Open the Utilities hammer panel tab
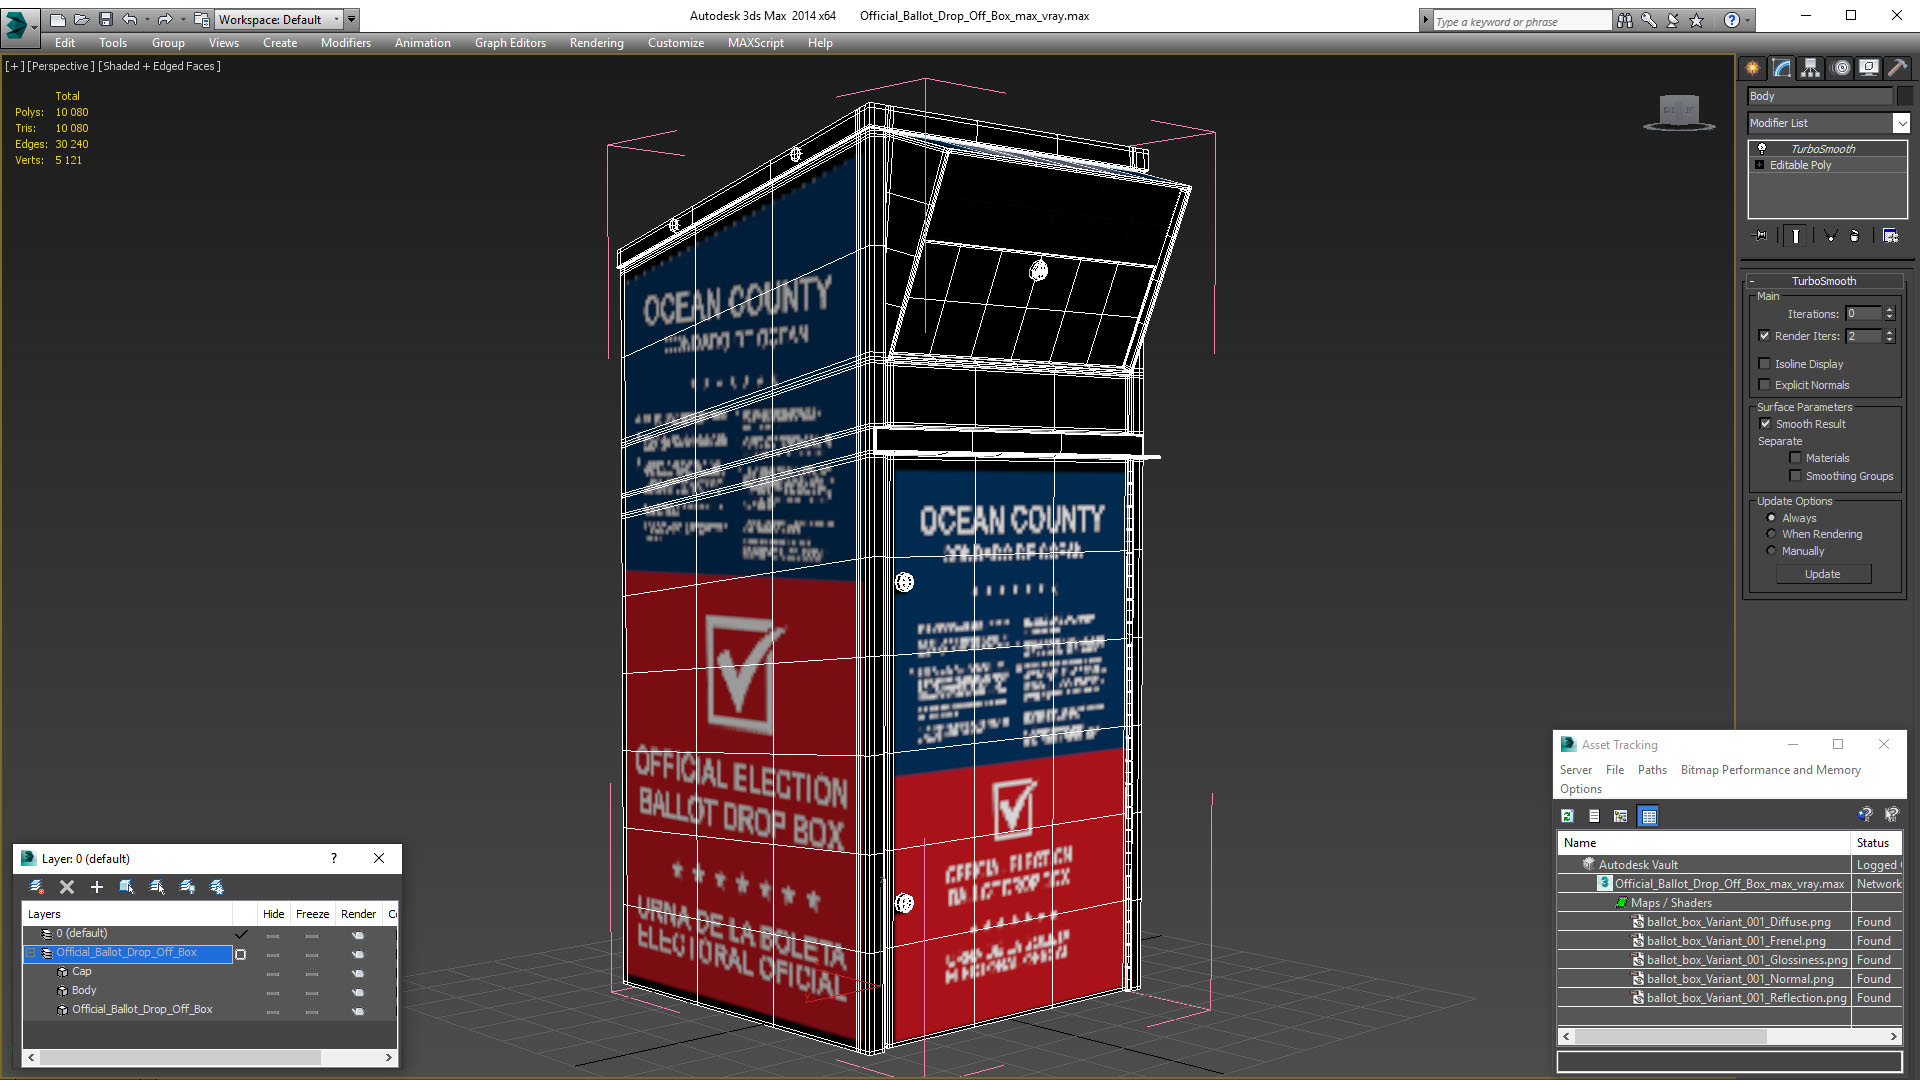The height and width of the screenshot is (1080, 1920). click(1896, 68)
